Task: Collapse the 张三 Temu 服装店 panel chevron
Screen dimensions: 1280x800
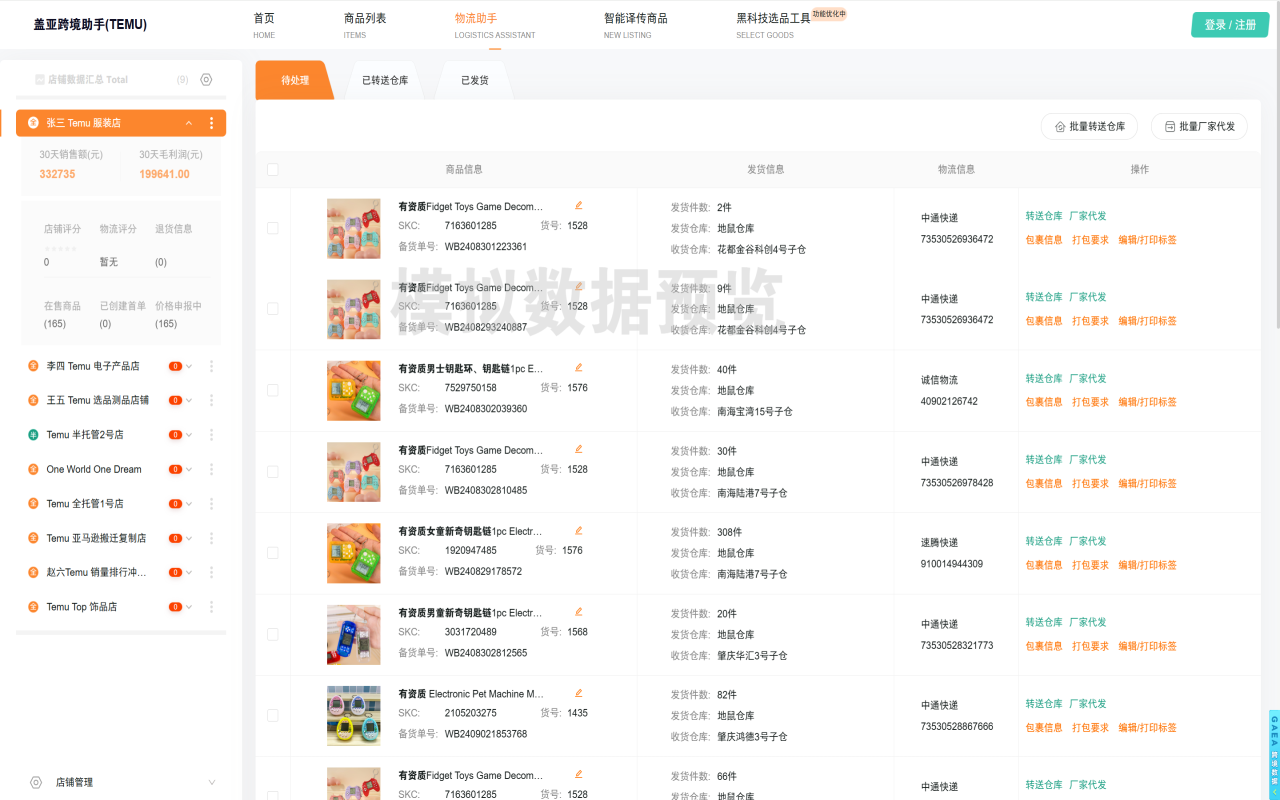Action: pyautogui.click(x=188, y=123)
